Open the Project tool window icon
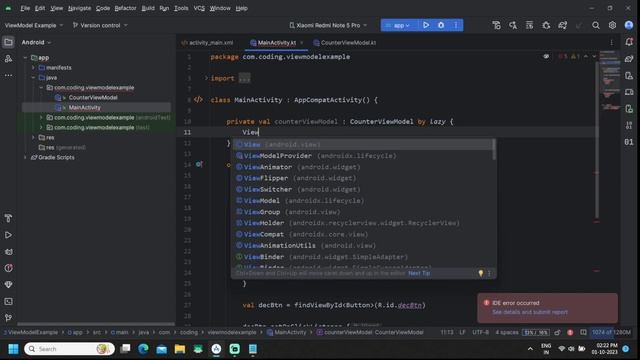 [8, 42]
